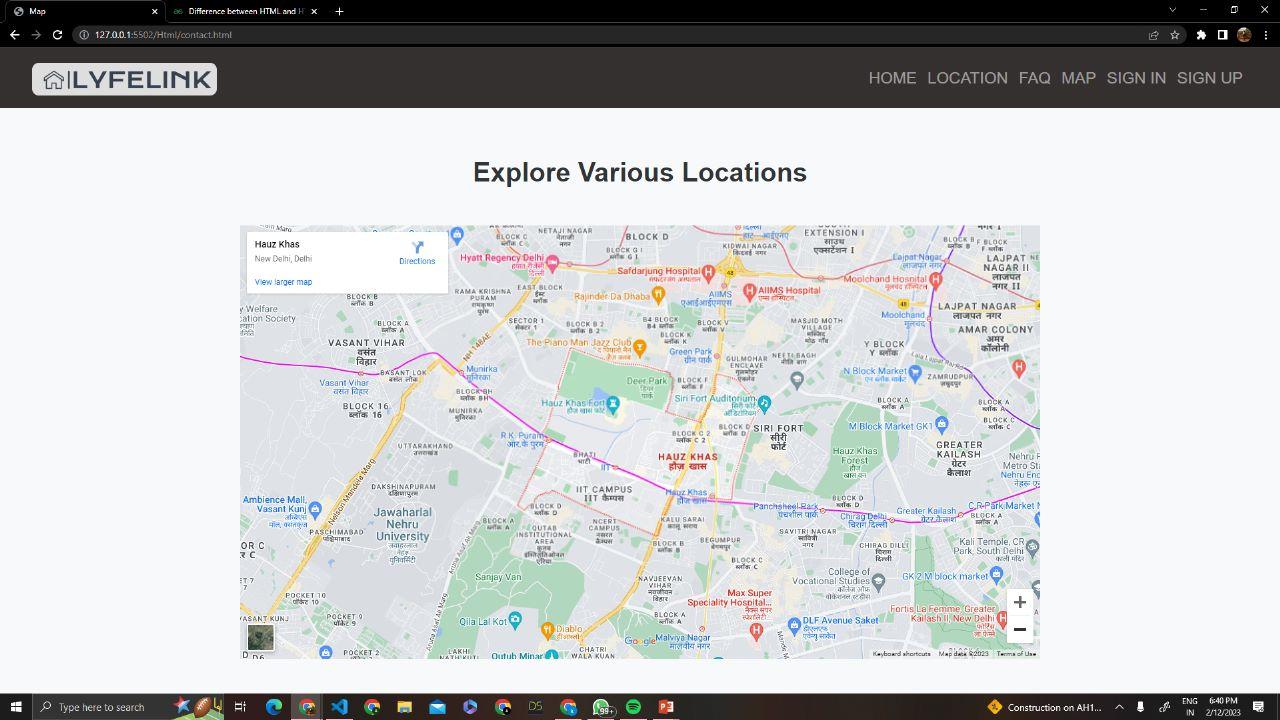Viewport: 1280px width, 720px height.
Task: Click the Moolchand Hospital marker
Action: coord(936,280)
